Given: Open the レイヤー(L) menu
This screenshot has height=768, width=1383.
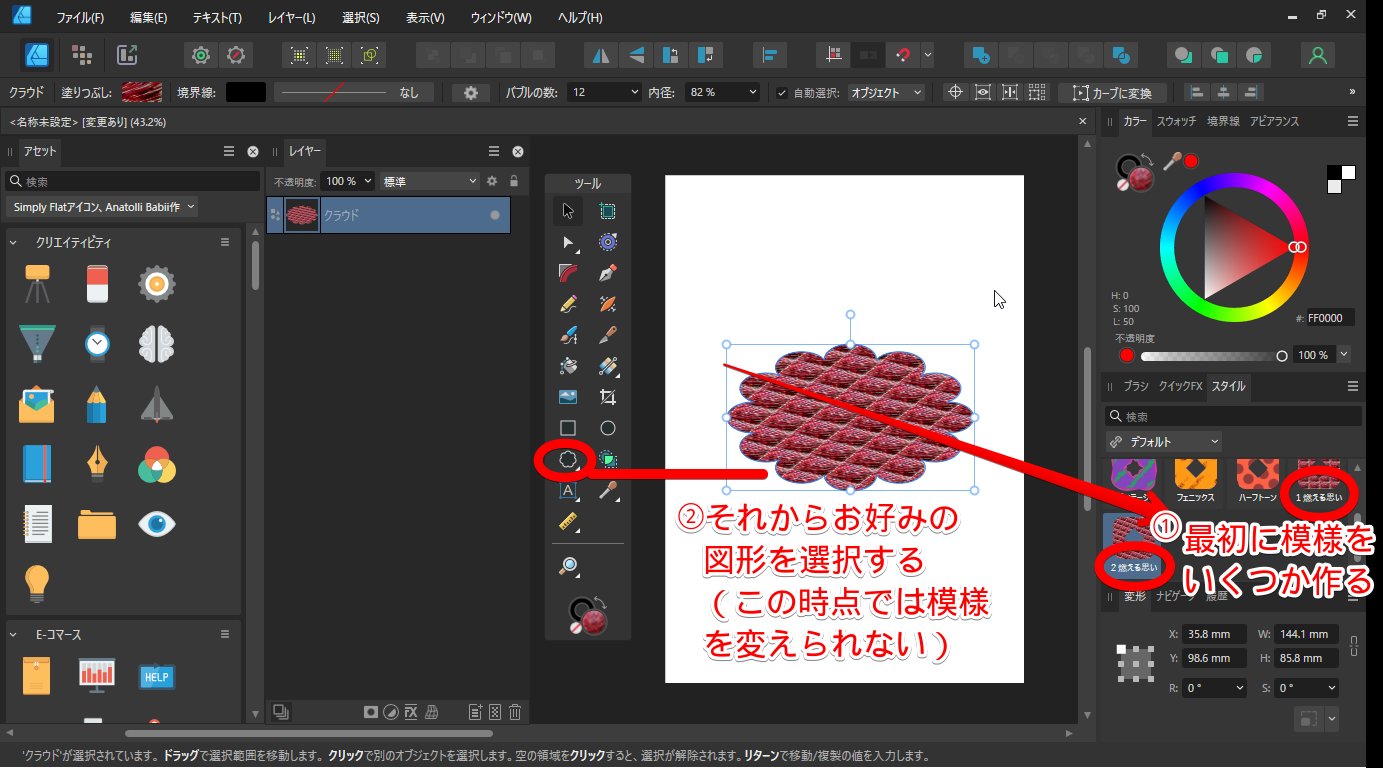Looking at the screenshot, I should [291, 18].
